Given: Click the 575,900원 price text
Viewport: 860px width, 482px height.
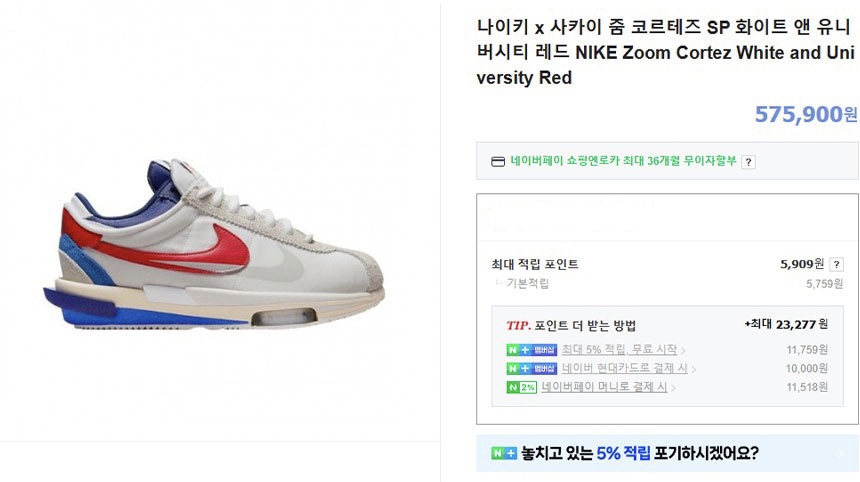Looking at the screenshot, I should click(x=806, y=114).
